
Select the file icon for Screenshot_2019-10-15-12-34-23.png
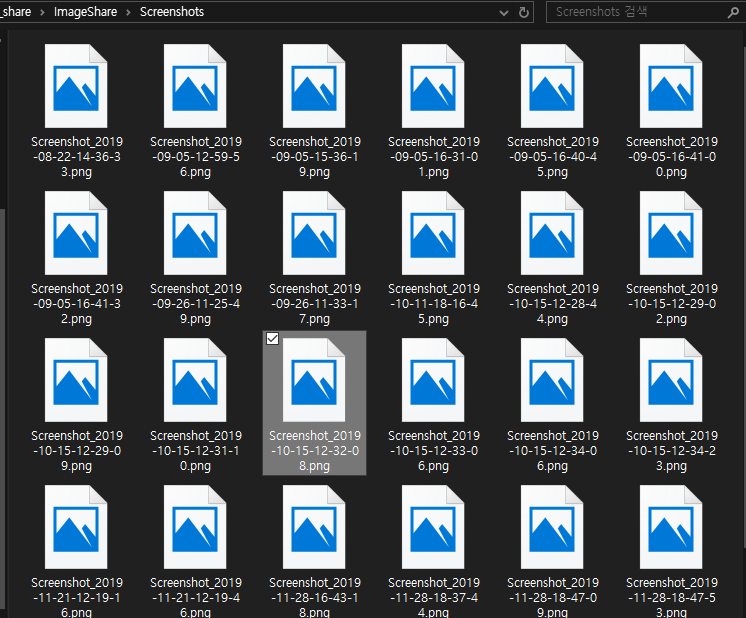click(x=671, y=380)
